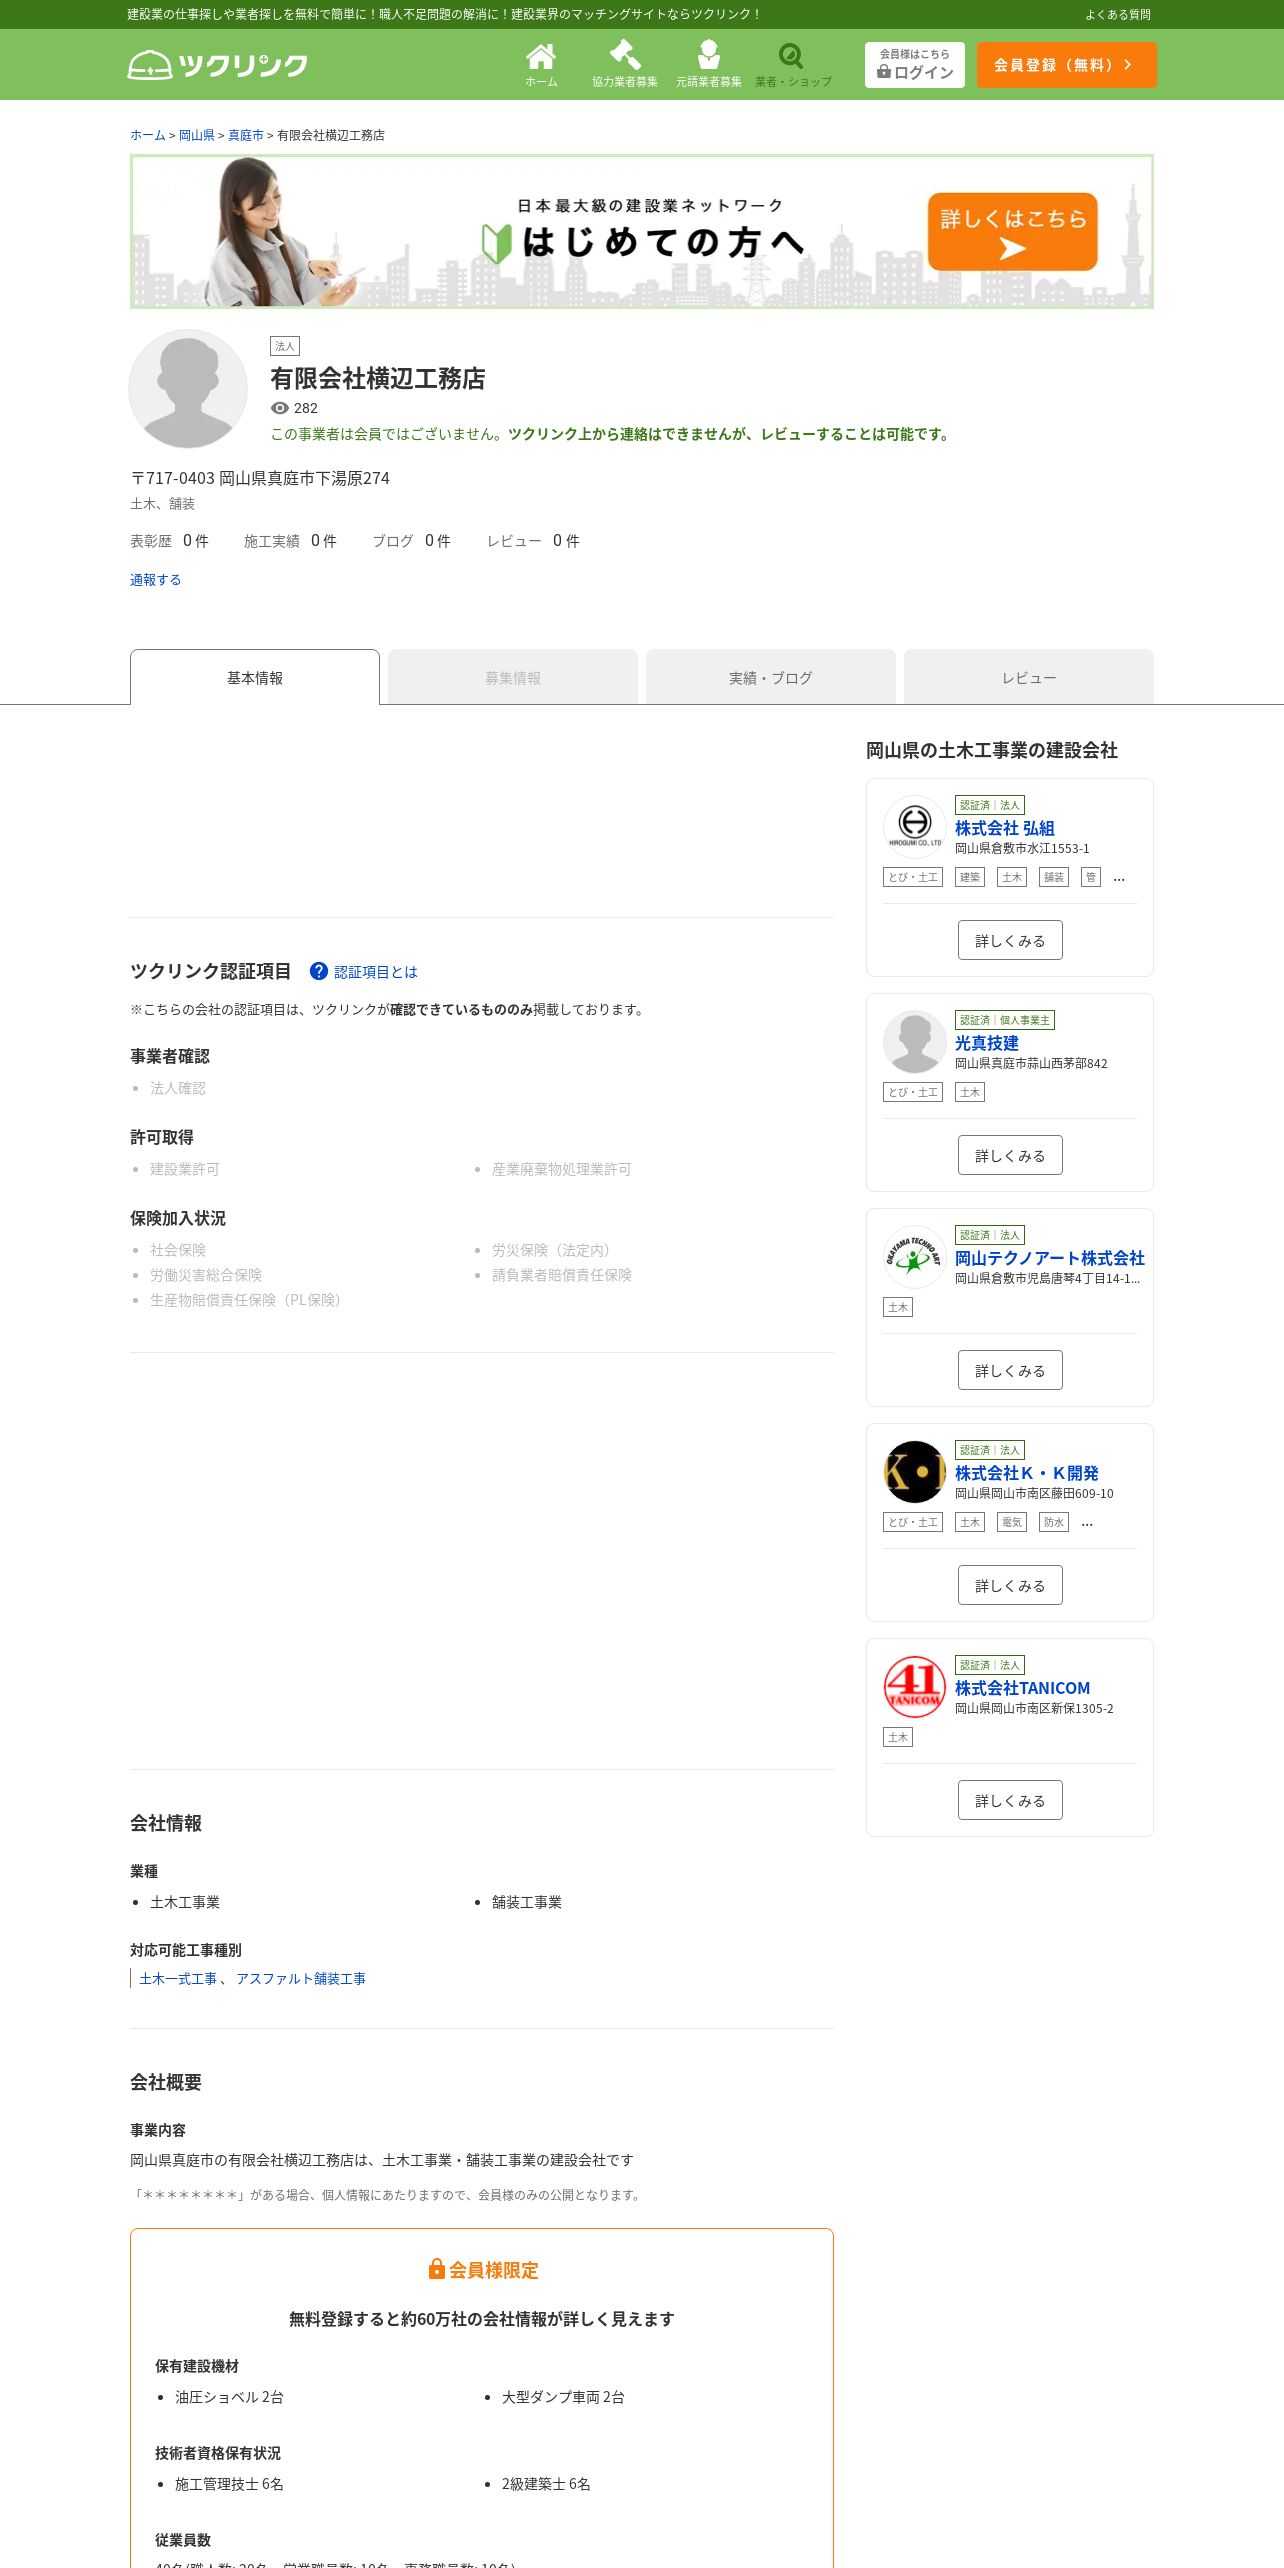Viewport: 1284px width, 2568px height.
Task: Open 元請業者募集 worker icon
Action: 709,64
